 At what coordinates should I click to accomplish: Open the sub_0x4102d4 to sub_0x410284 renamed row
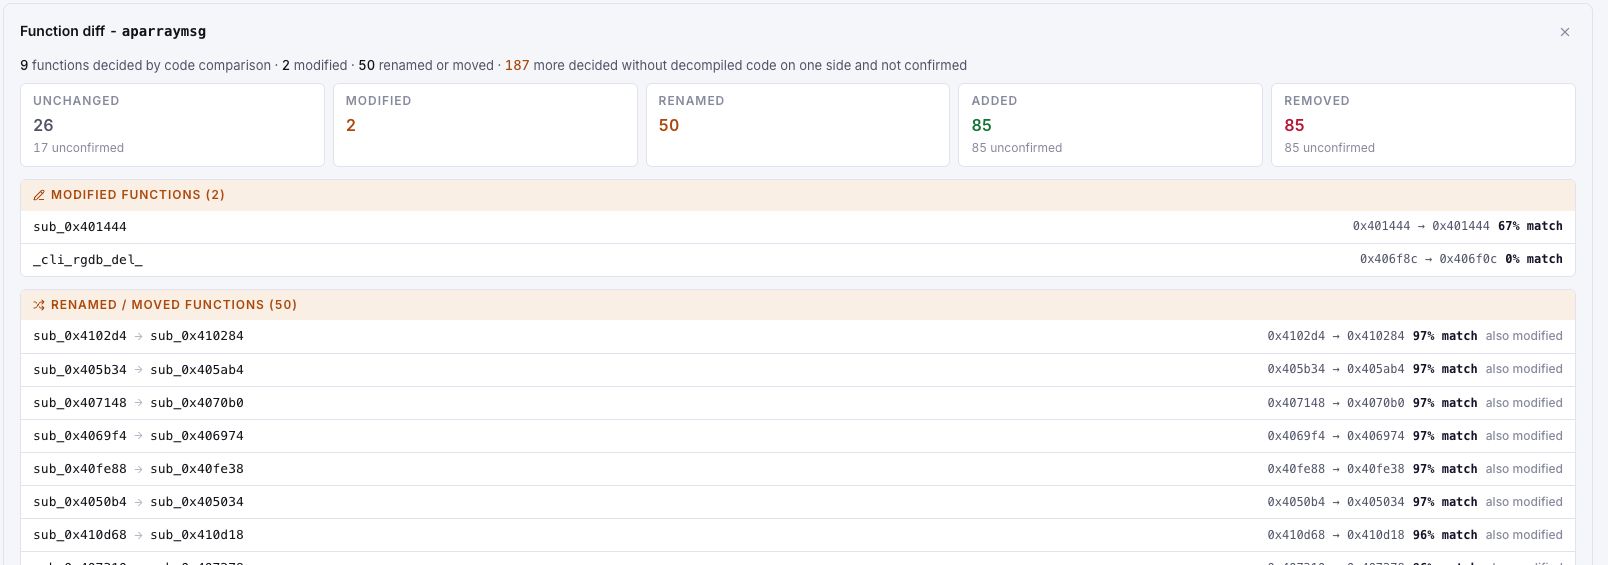[x=798, y=336]
